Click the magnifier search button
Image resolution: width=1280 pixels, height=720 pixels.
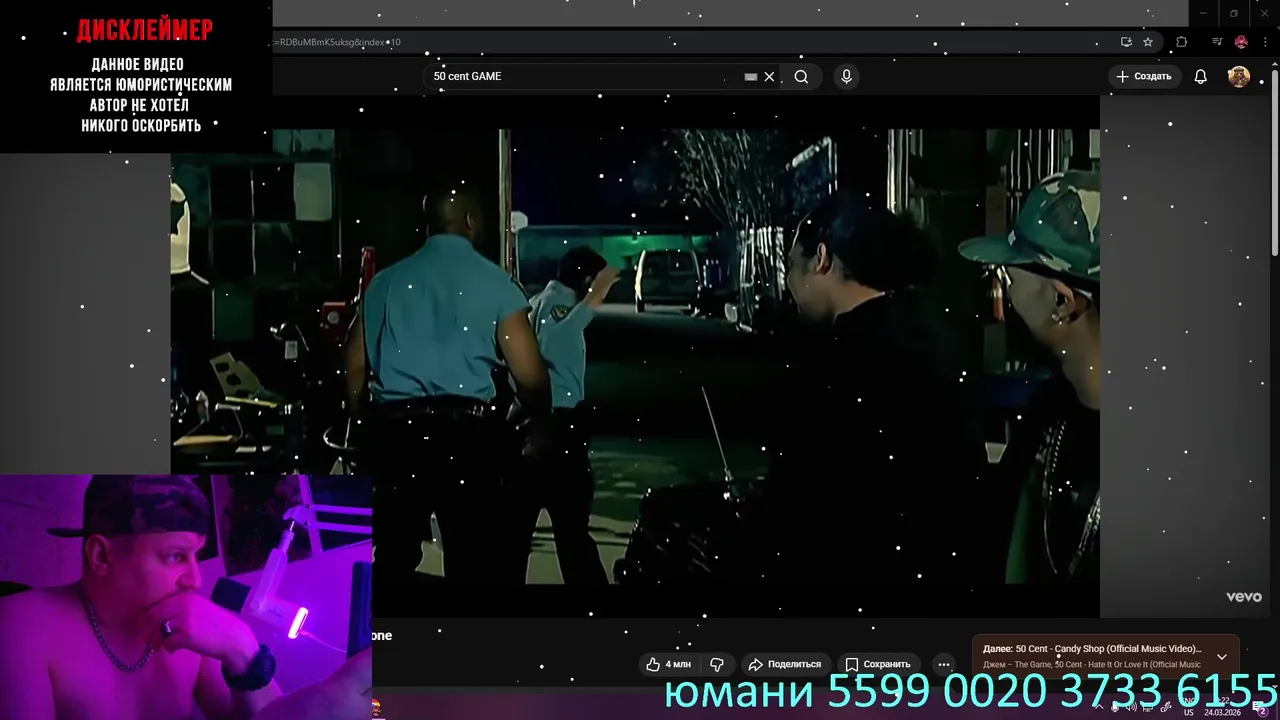[801, 76]
